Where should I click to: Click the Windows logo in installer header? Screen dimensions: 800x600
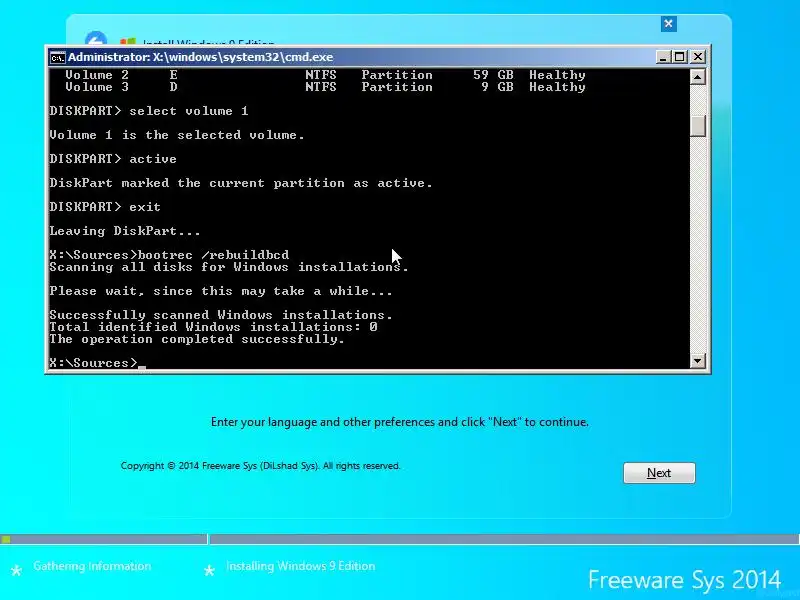(128, 41)
